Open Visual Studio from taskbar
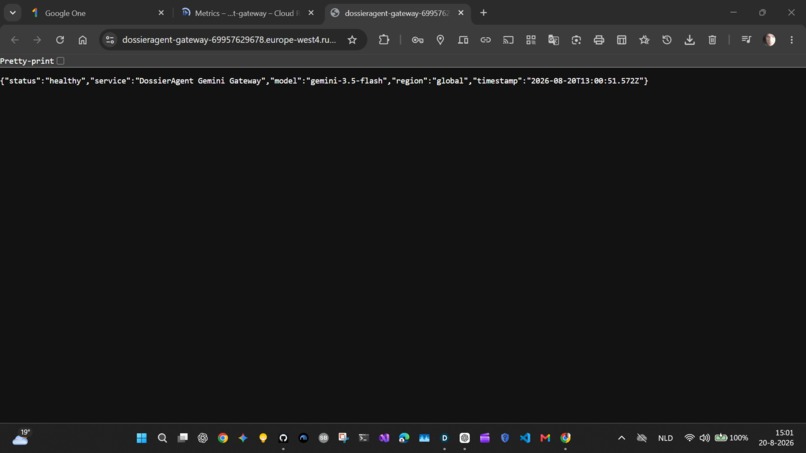Viewport: 806px width, 453px height. click(x=384, y=438)
